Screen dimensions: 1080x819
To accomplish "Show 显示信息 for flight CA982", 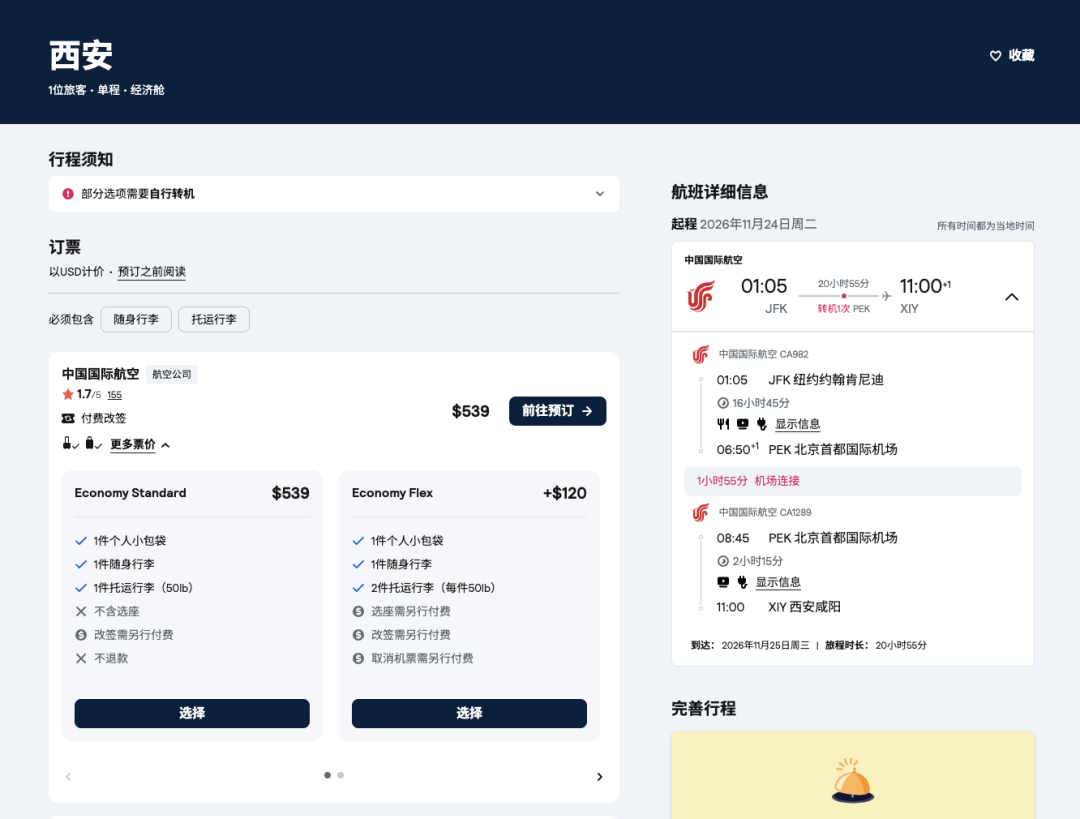I will tap(797, 424).
